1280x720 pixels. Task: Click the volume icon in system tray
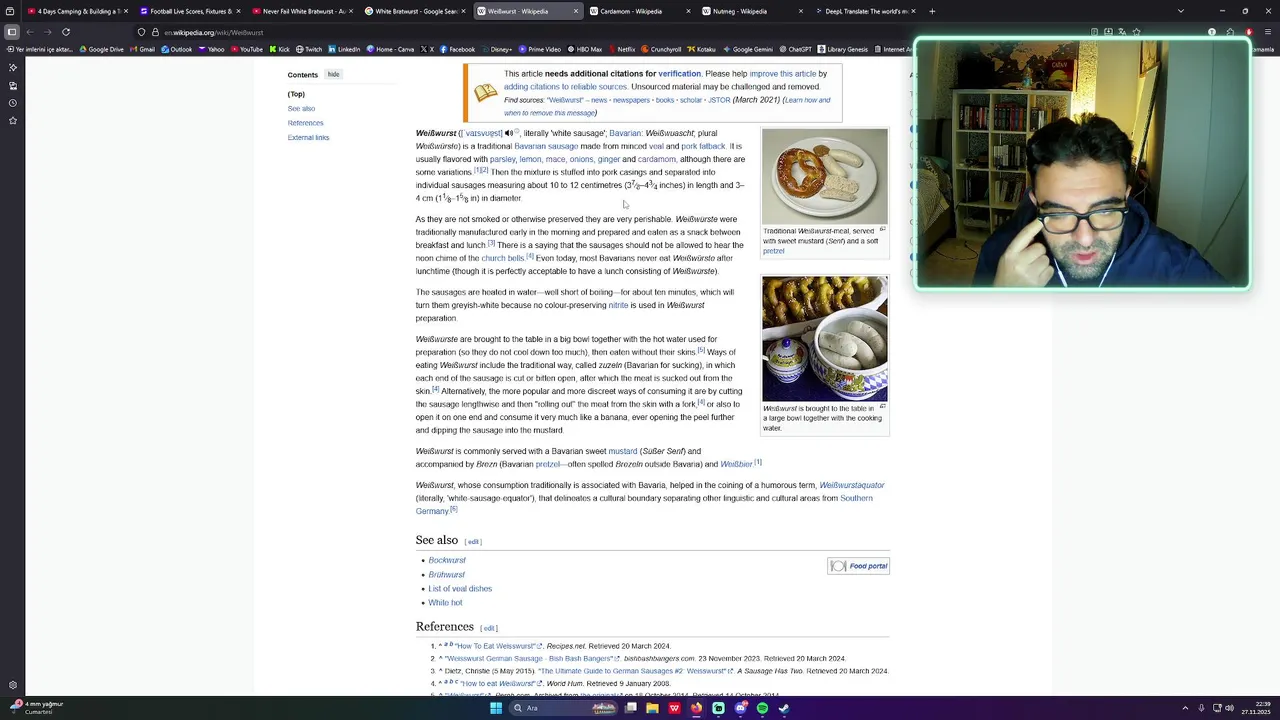pos(1229,708)
